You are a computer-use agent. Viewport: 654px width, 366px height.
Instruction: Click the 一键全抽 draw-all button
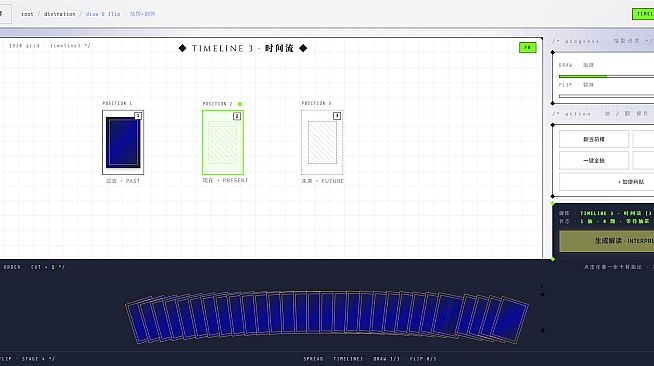[x=594, y=160]
